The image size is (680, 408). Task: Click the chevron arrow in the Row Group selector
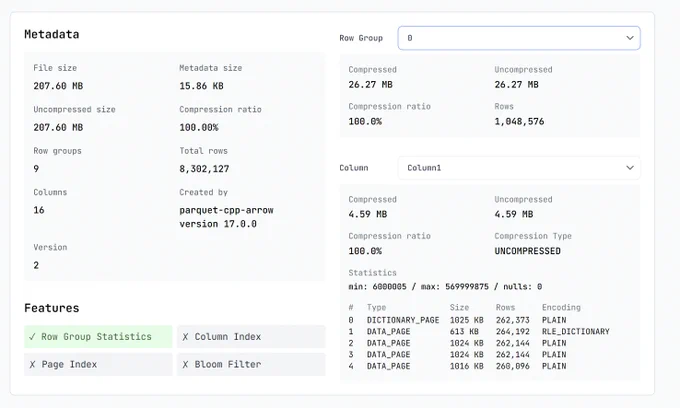coord(630,38)
